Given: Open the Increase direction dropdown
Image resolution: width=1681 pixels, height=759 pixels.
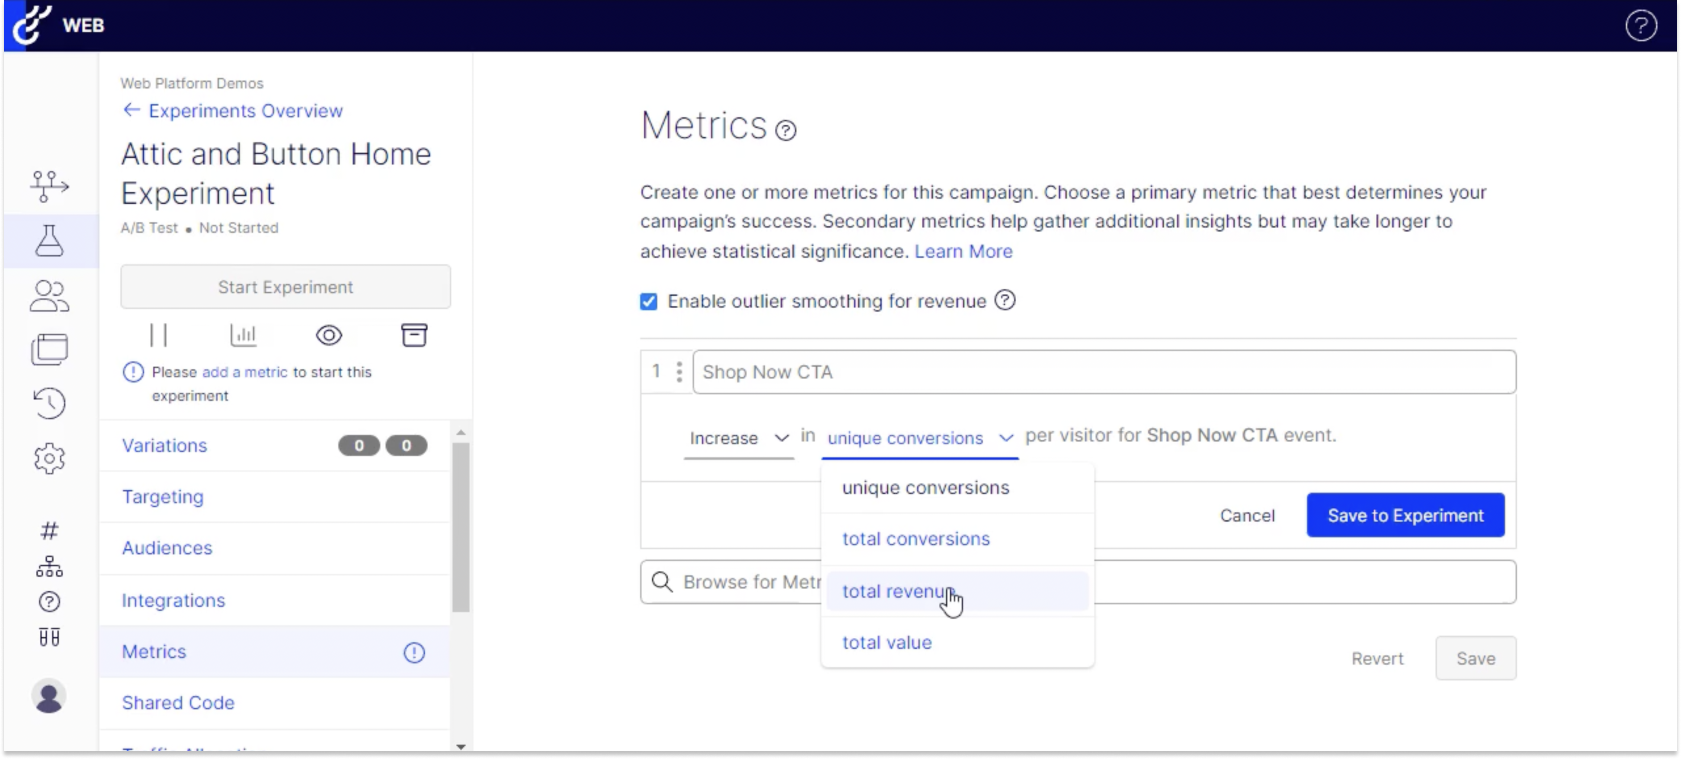Looking at the screenshot, I should [738, 439].
